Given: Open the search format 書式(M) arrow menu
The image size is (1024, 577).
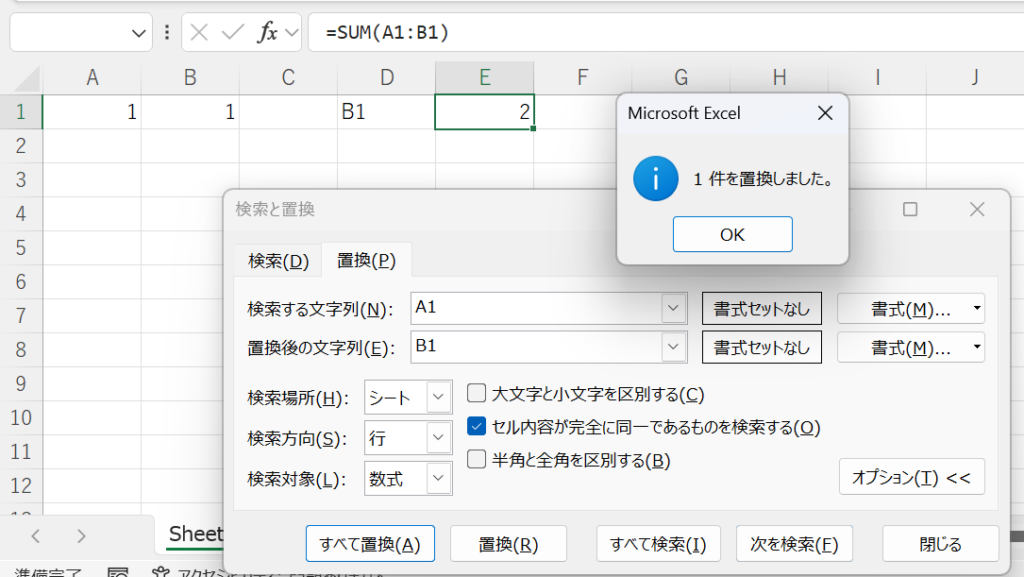Looking at the screenshot, I should (x=977, y=308).
